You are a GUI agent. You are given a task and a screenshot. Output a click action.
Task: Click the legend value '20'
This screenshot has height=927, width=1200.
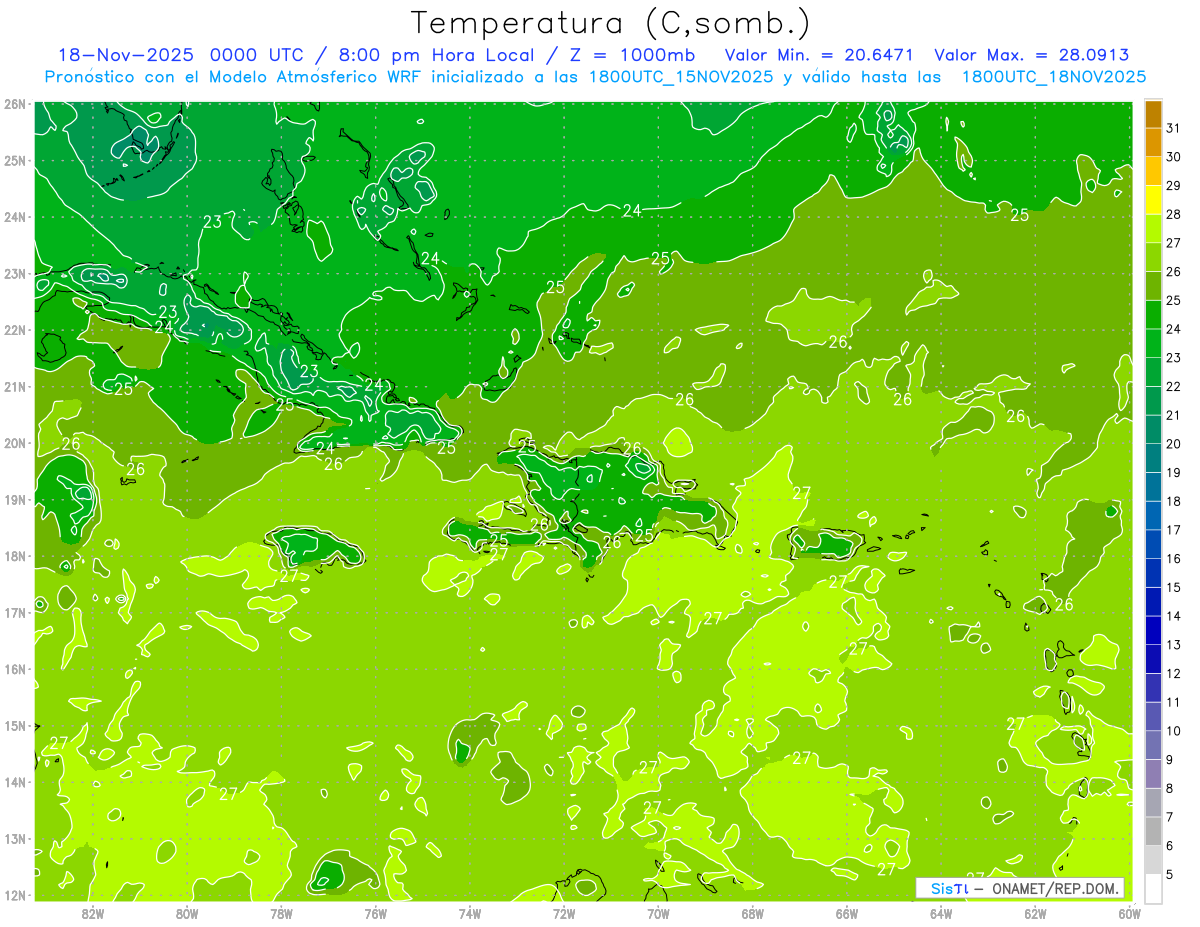click(x=1173, y=444)
